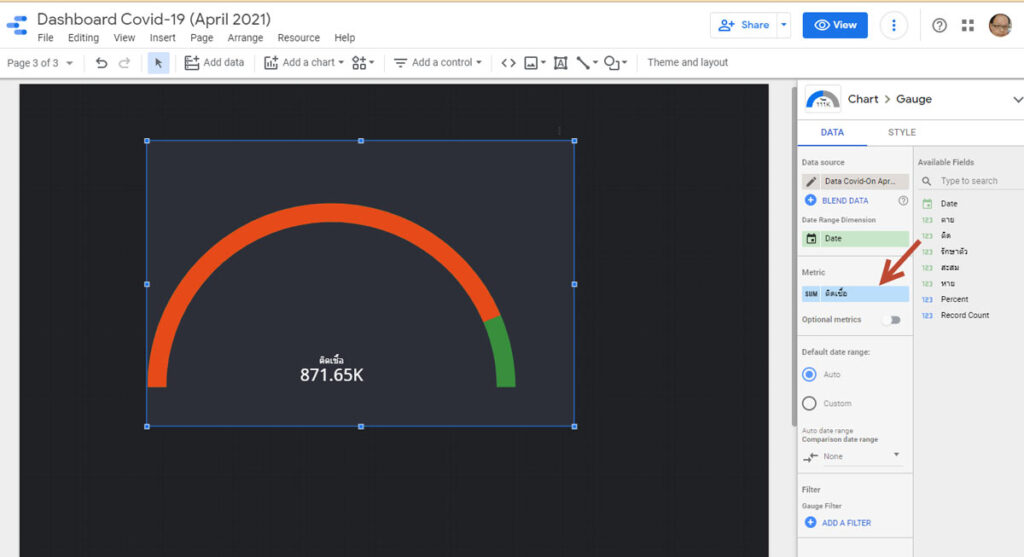1024x557 pixels.
Task: Open the Page 3 of 3 dropdown
Action: point(40,63)
